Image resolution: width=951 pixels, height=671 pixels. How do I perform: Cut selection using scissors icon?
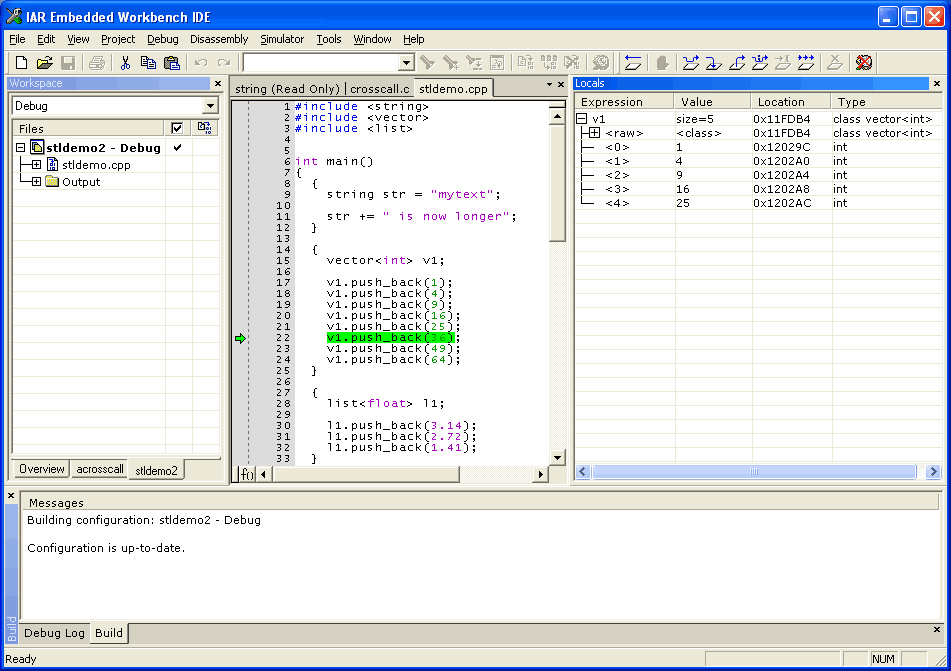point(126,62)
